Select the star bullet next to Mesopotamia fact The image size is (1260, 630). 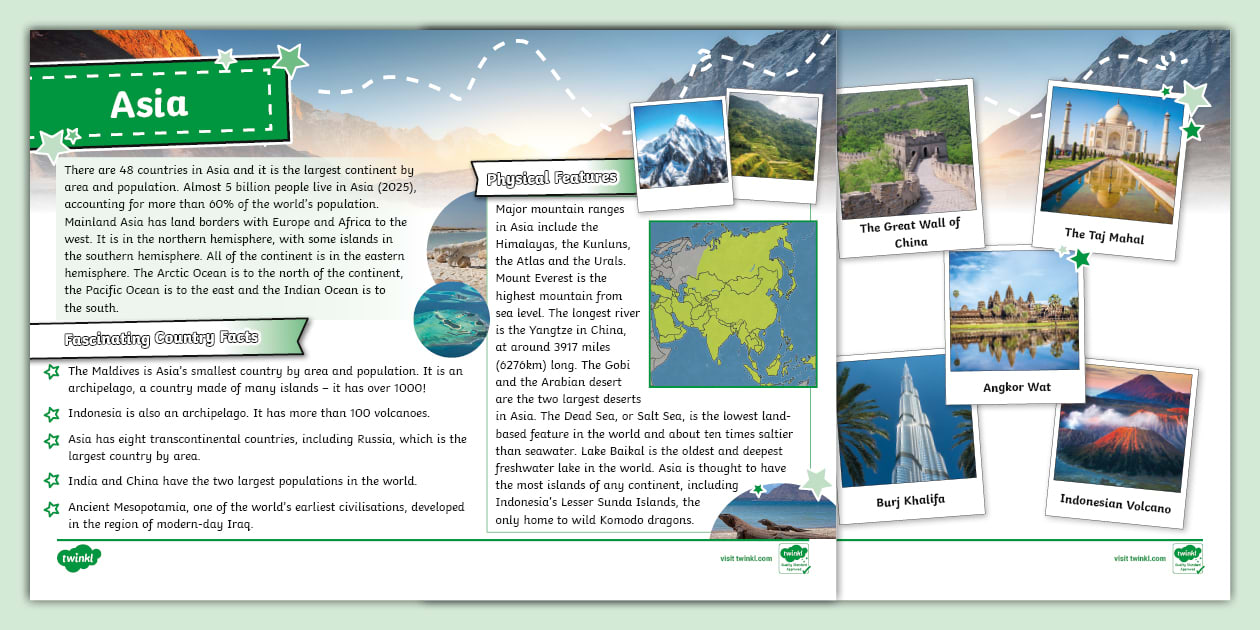50,510
